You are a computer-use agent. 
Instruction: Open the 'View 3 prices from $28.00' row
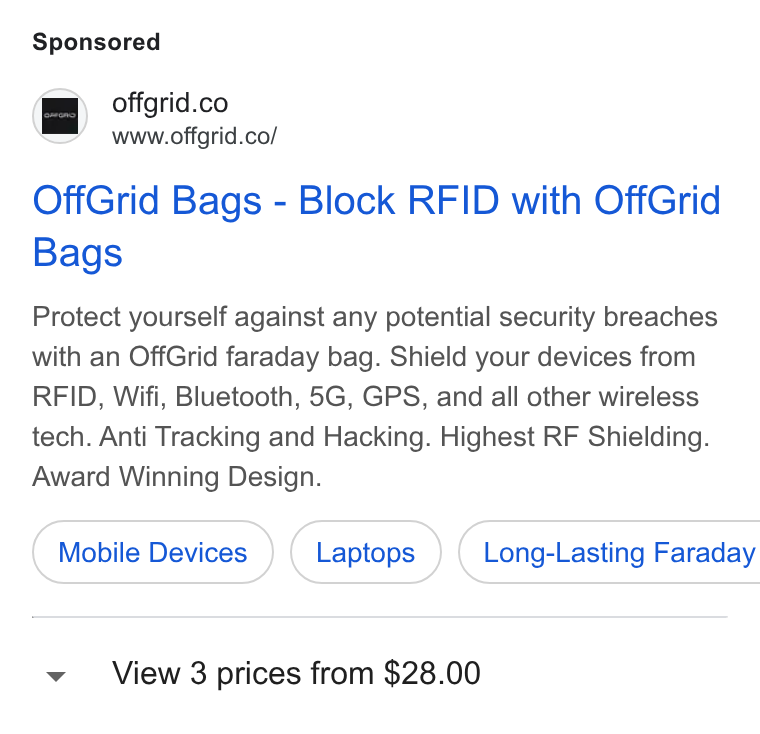pos(380,673)
